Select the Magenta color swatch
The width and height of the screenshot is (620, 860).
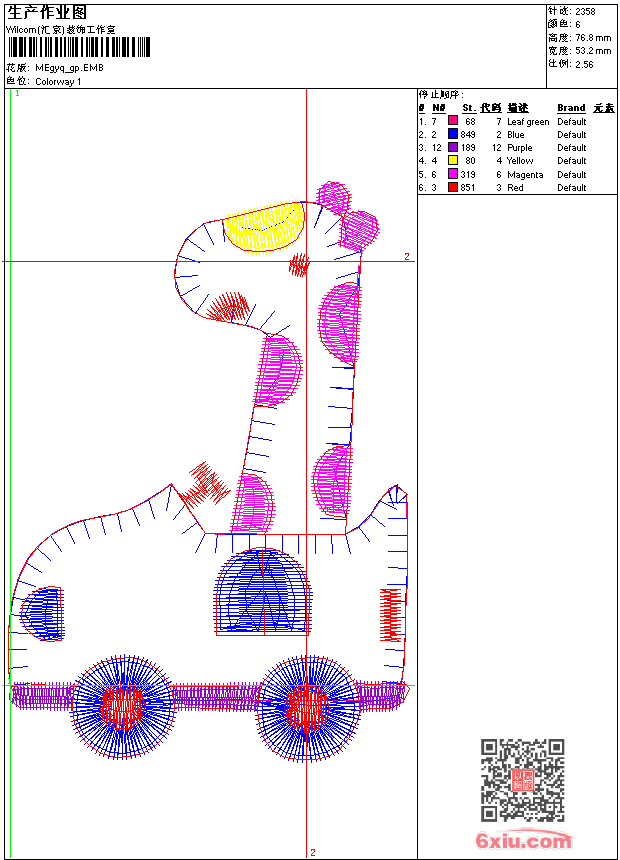pyautogui.click(x=453, y=174)
